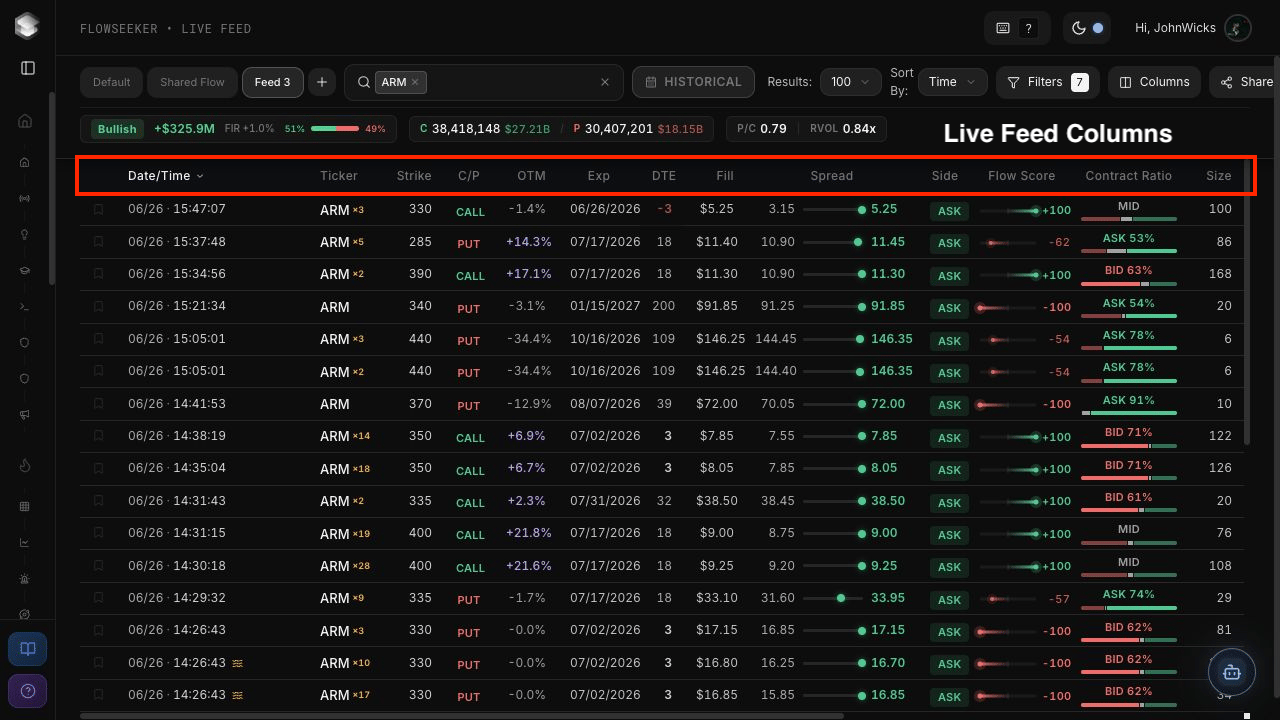Open the keyboard shortcuts help button

tap(1016, 28)
